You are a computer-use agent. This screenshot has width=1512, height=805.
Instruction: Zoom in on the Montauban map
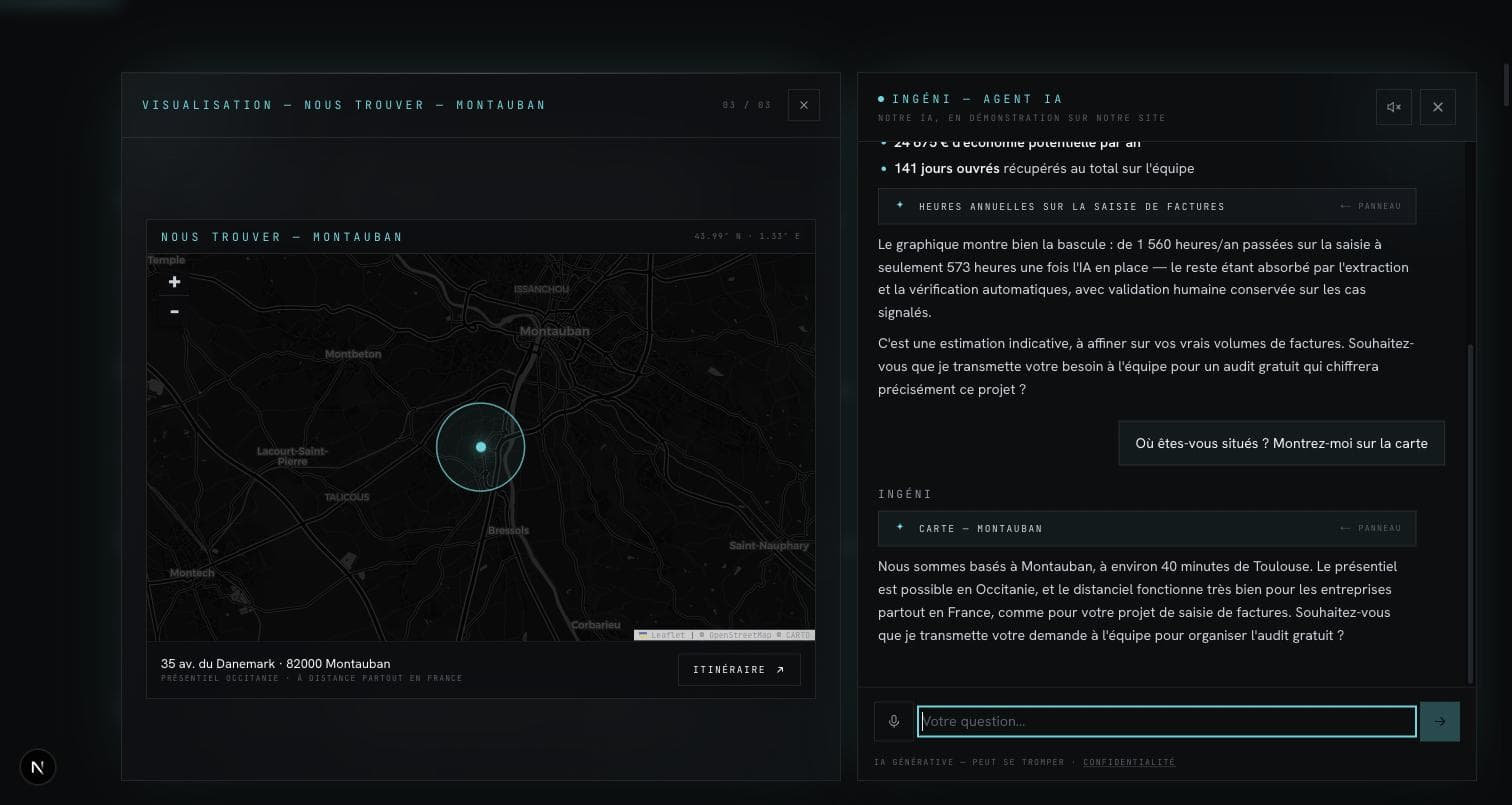[x=174, y=282]
